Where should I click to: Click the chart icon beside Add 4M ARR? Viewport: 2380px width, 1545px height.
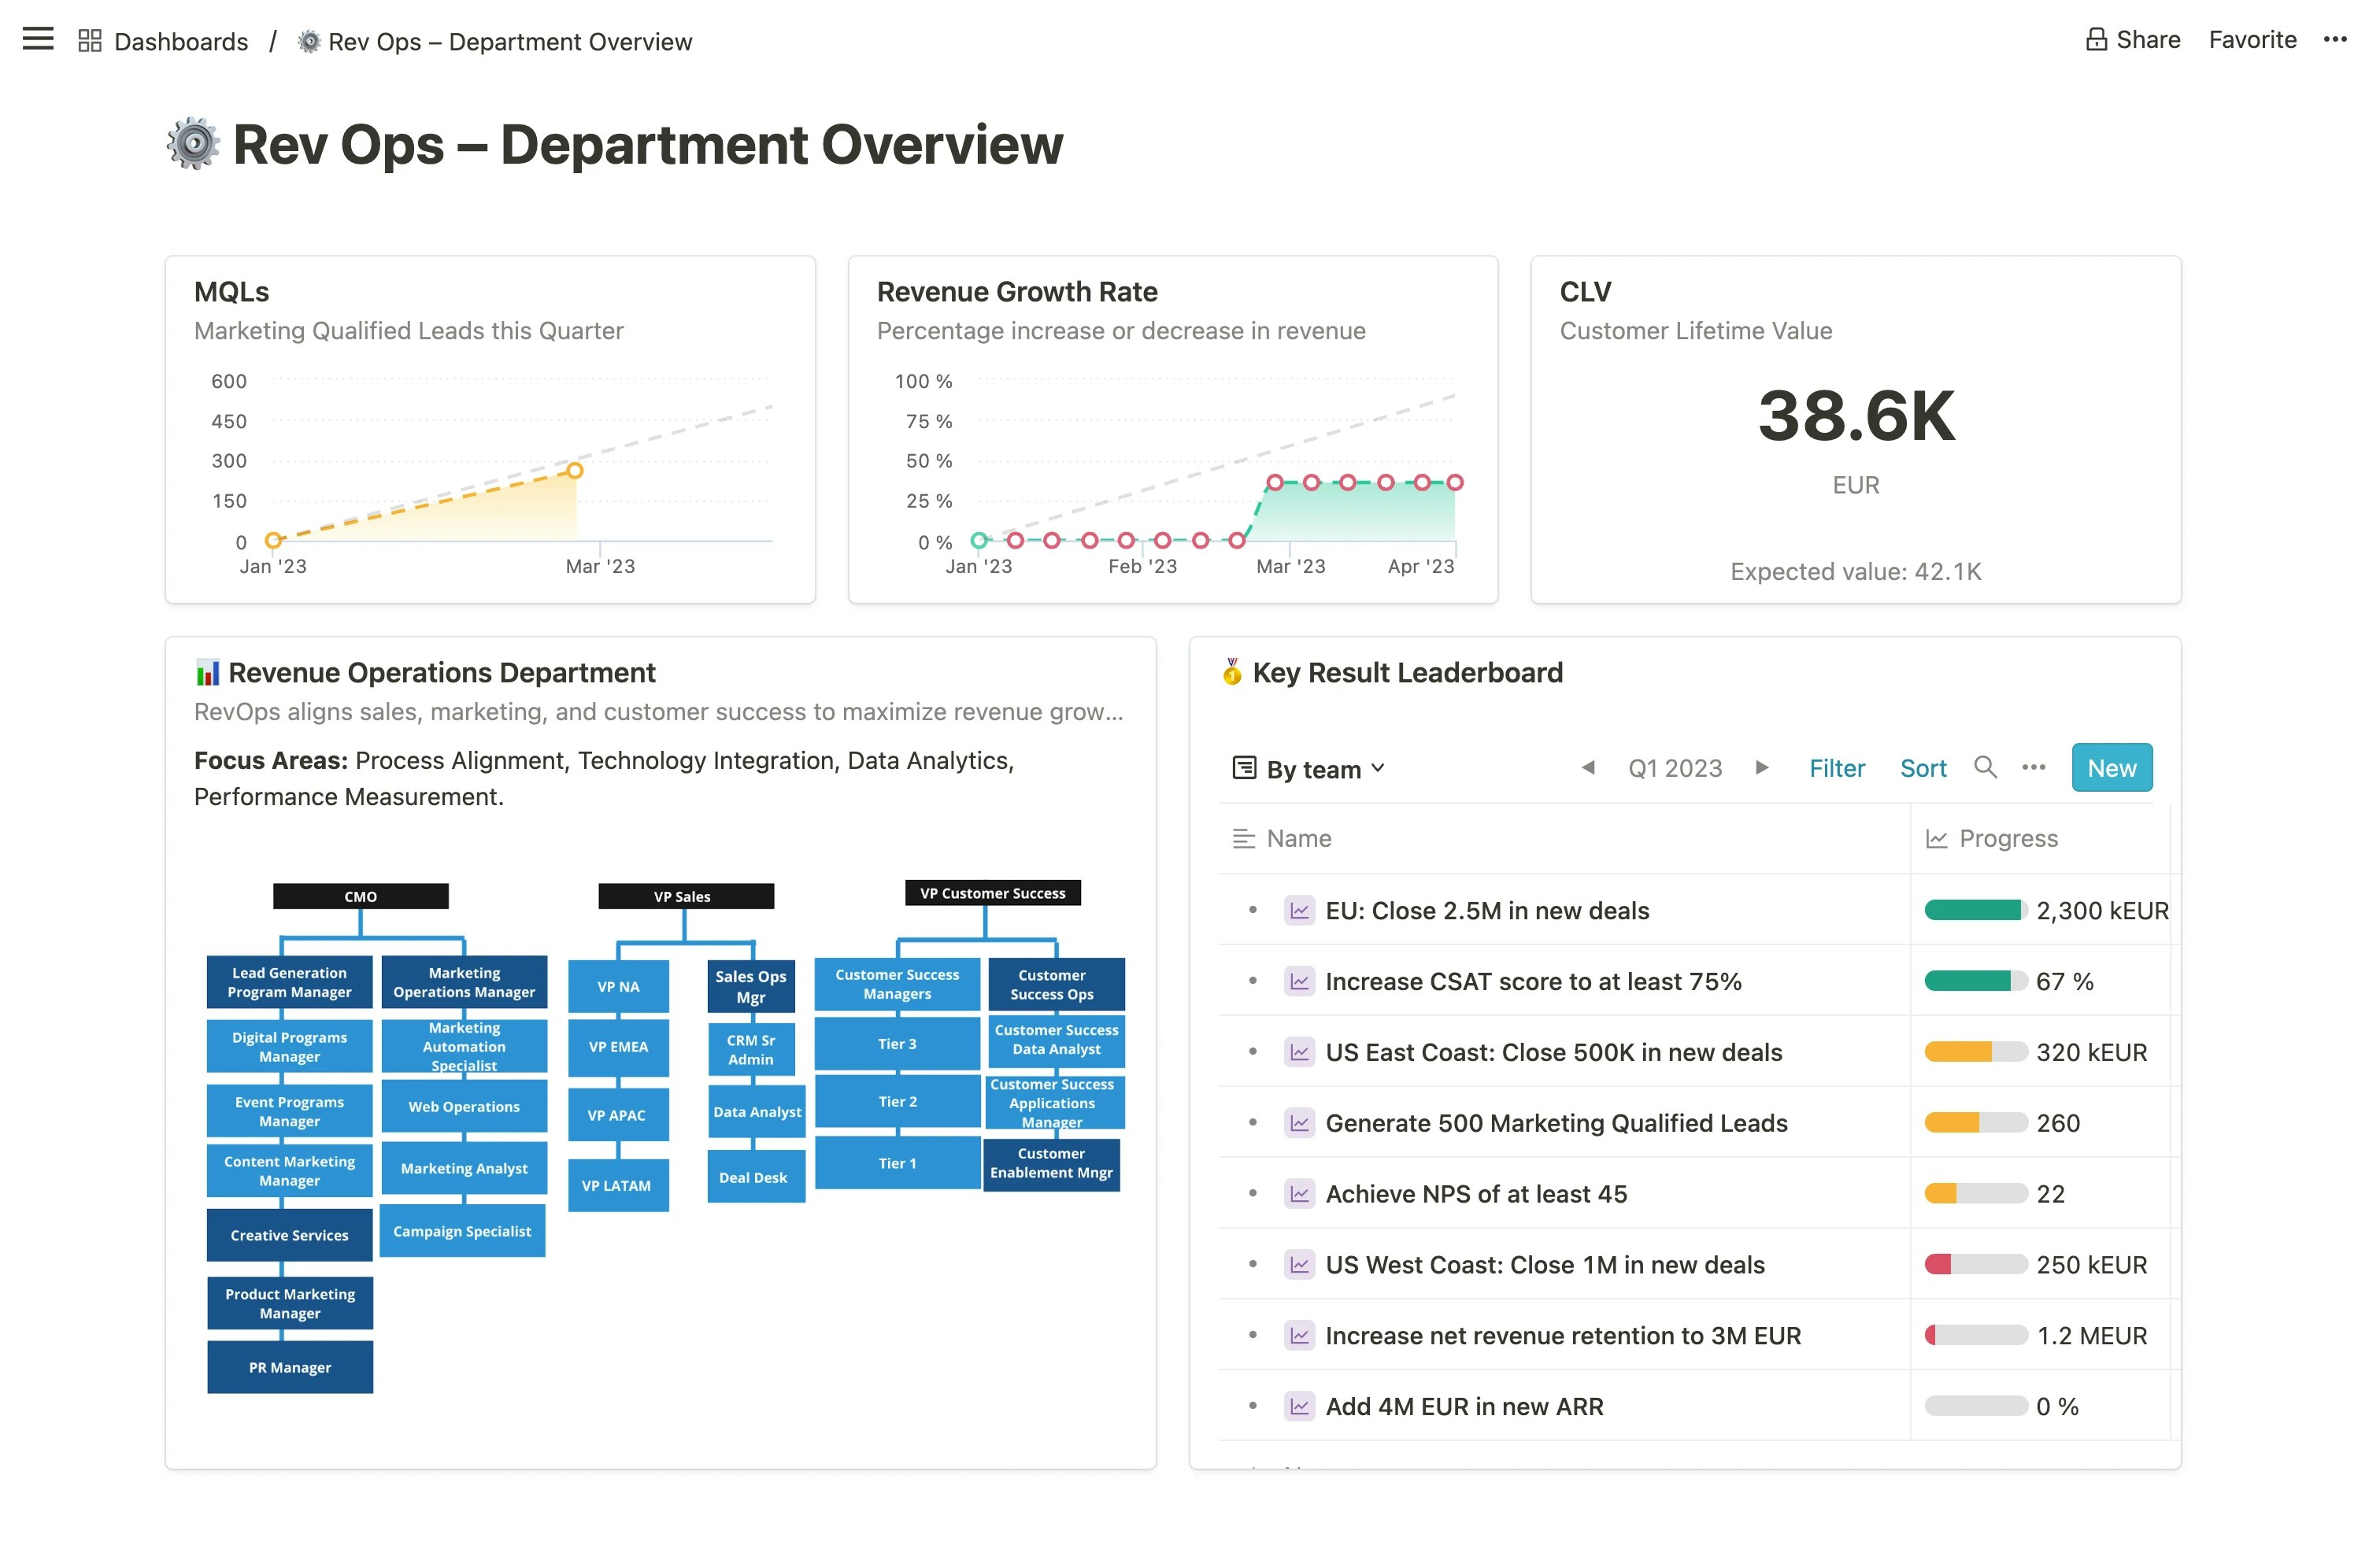tap(1298, 1407)
